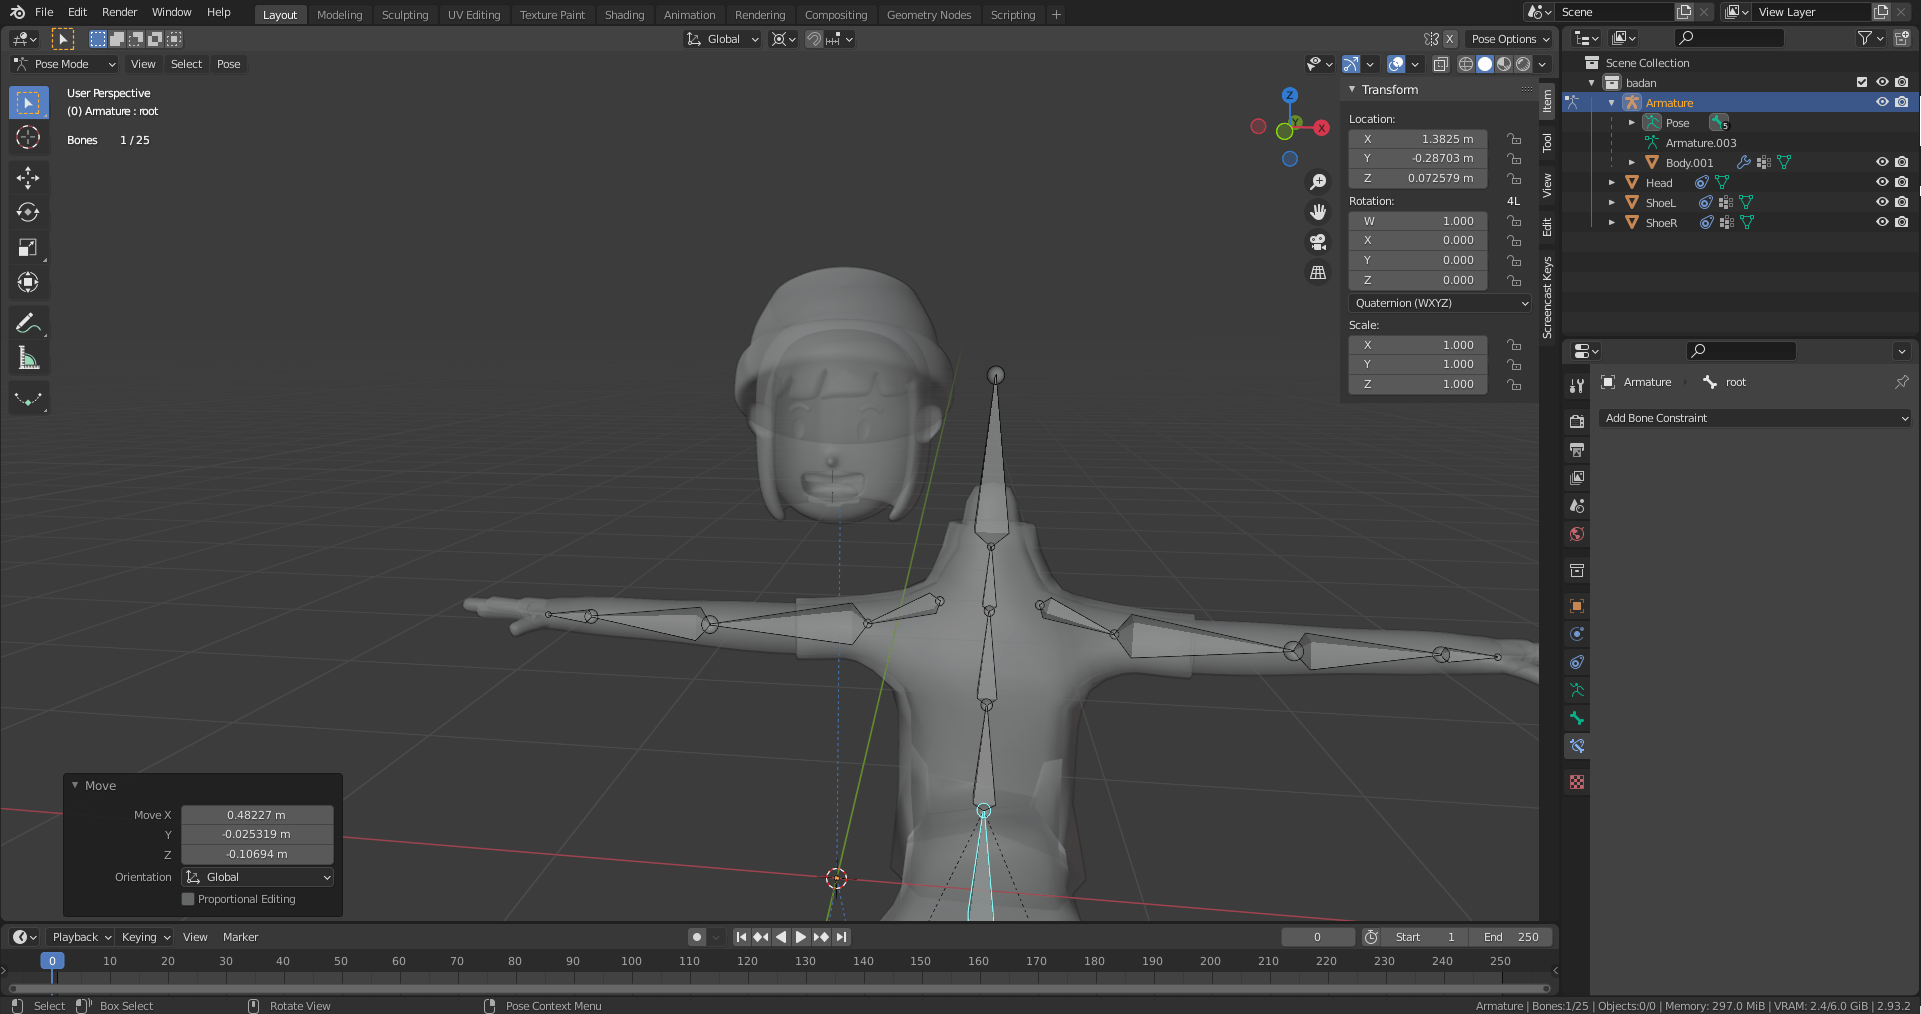Open the Quaternion rotation mode dropdown

[x=1440, y=303]
